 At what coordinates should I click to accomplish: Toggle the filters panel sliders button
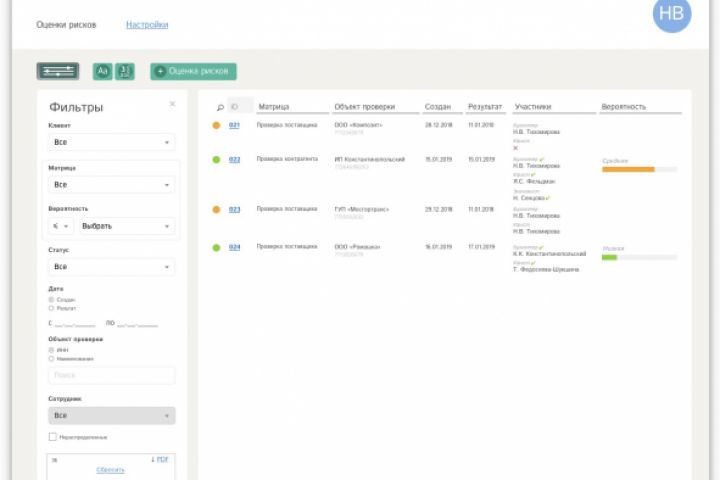click(x=58, y=71)
